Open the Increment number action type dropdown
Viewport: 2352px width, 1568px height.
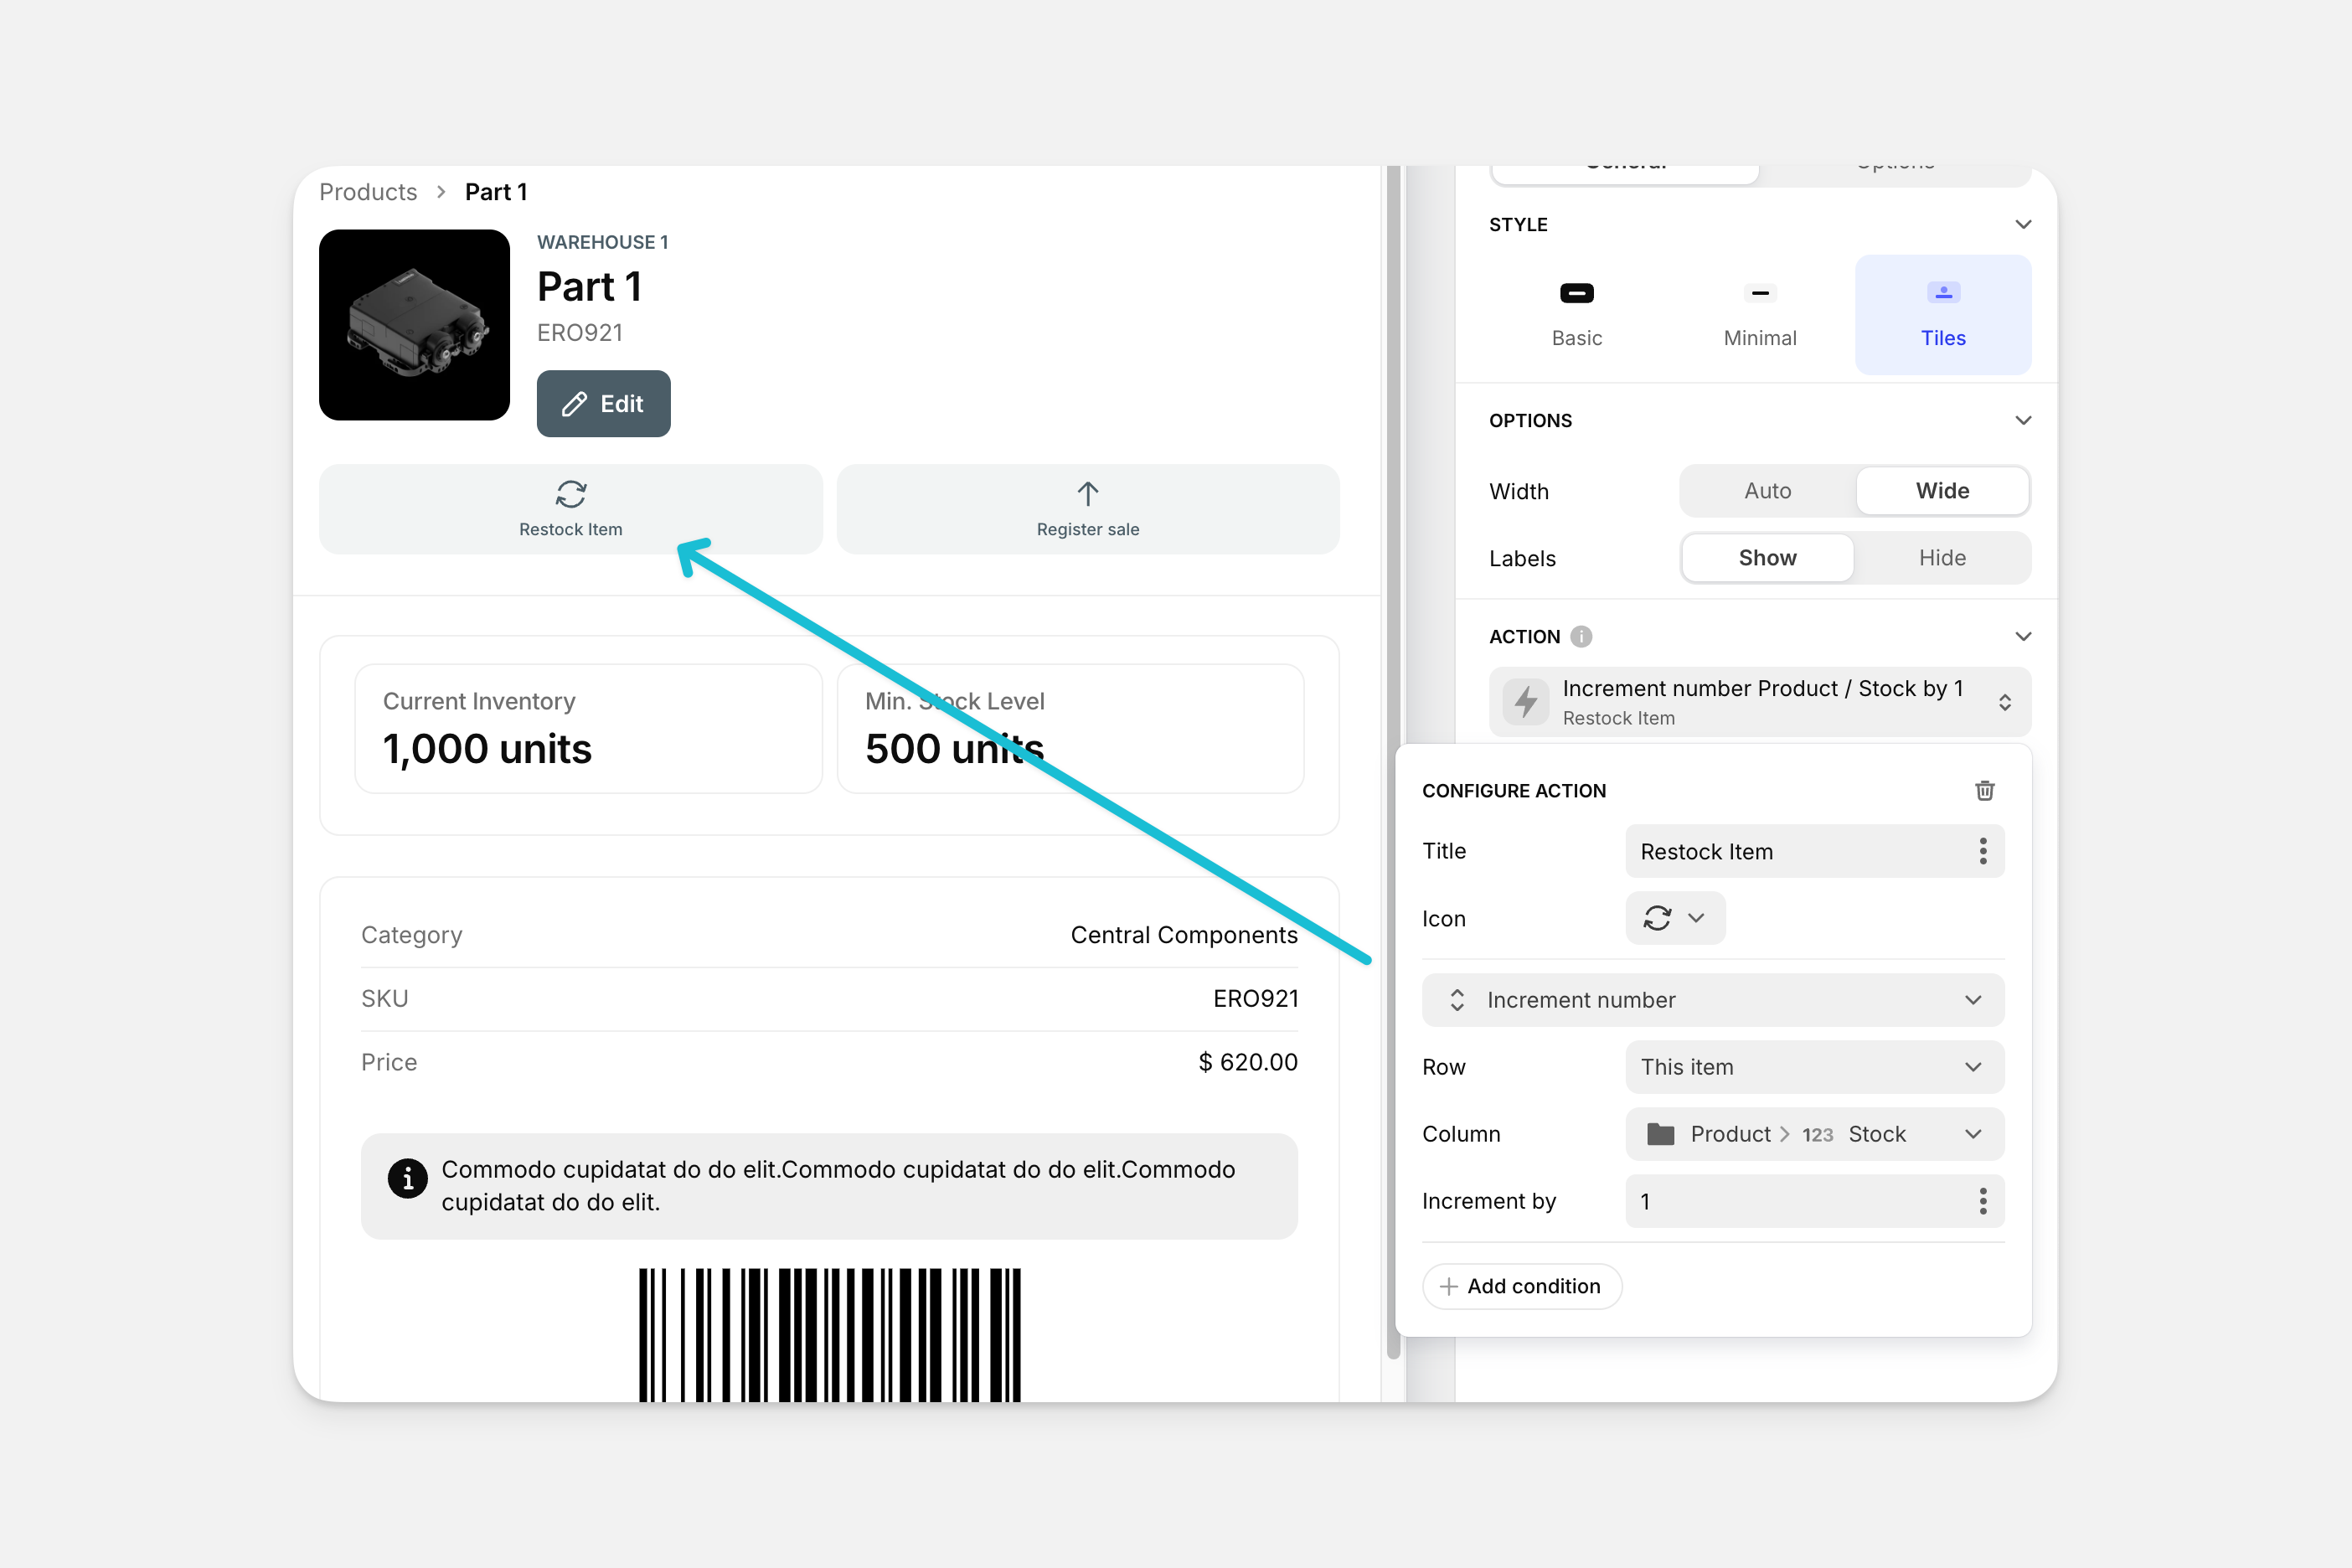[x=1713, y=1000]
